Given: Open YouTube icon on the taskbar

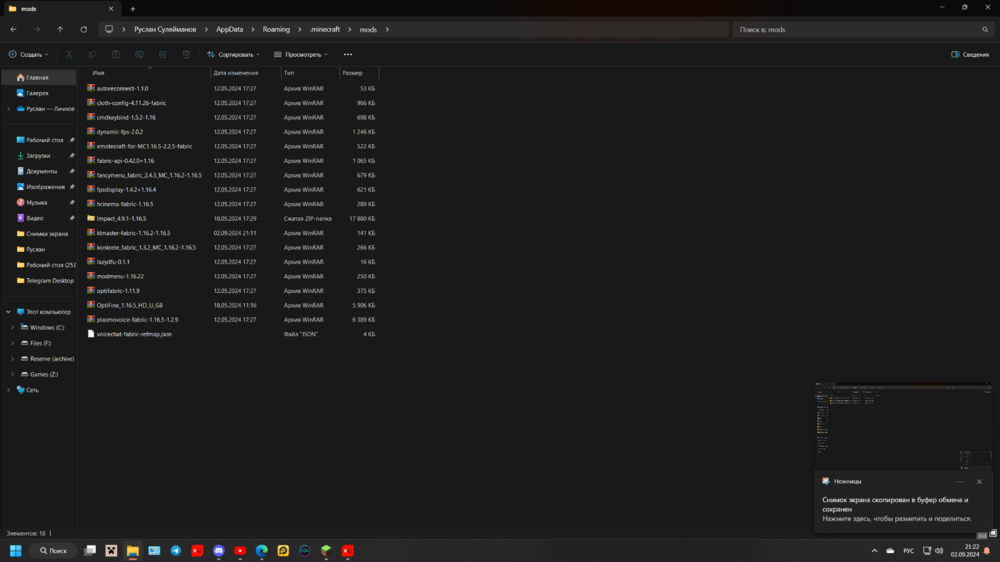Looking at the screenshot, I should click(x=240, y=551).
